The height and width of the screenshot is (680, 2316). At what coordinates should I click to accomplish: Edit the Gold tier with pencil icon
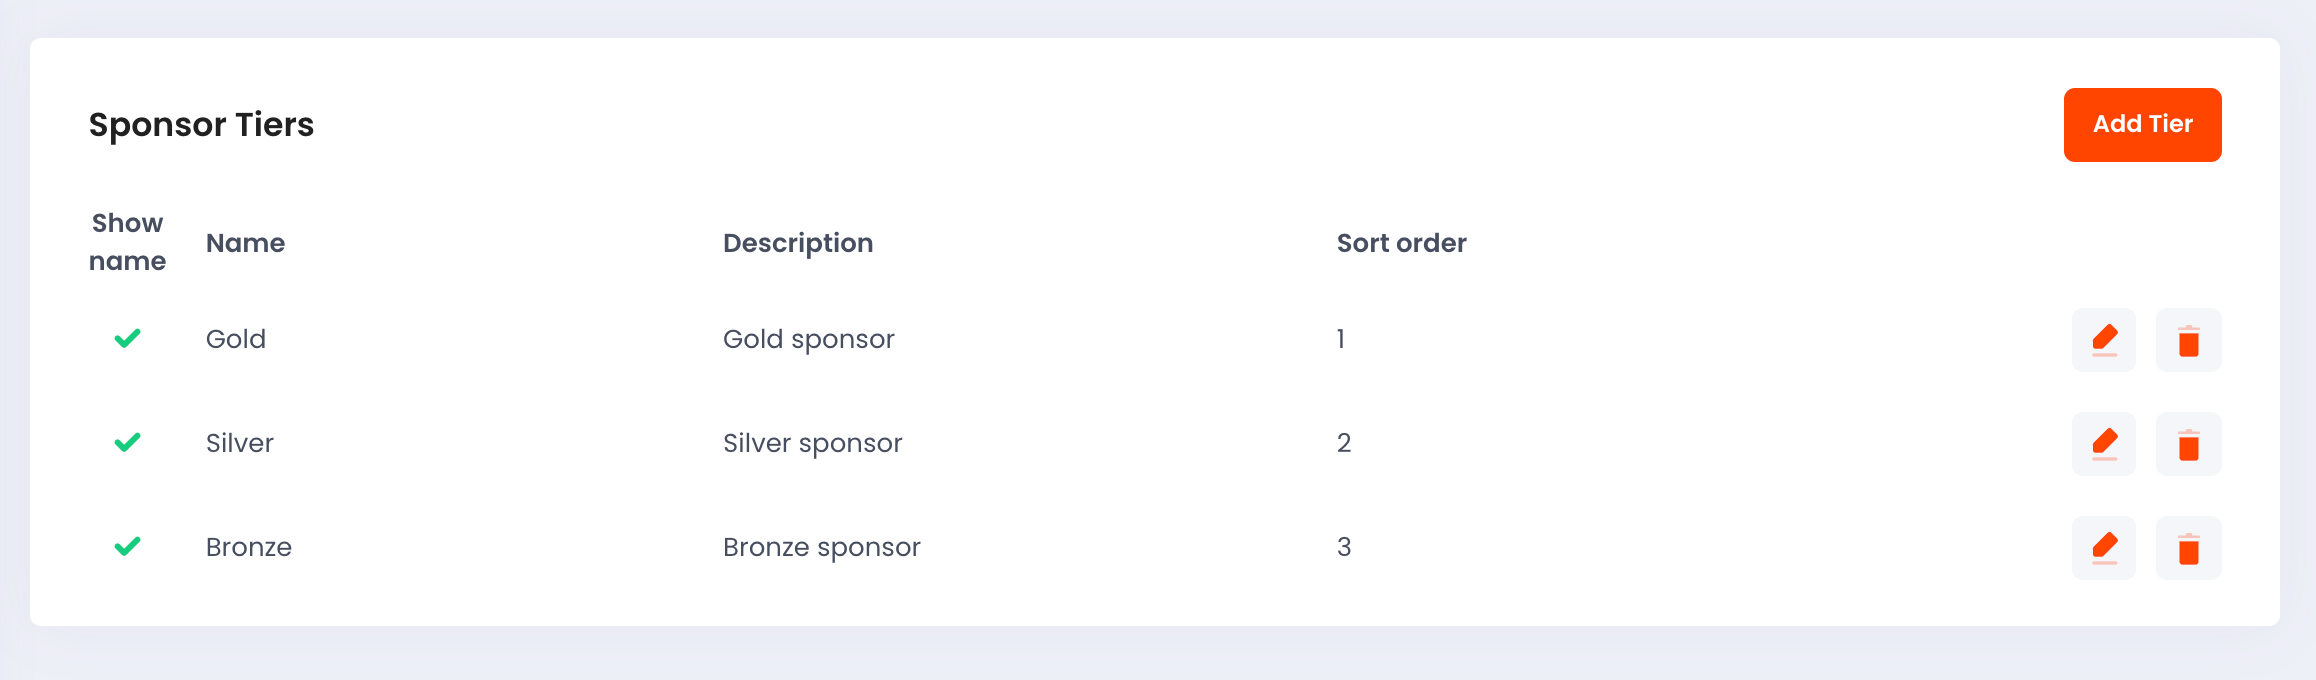click(x=2104, y=340)
